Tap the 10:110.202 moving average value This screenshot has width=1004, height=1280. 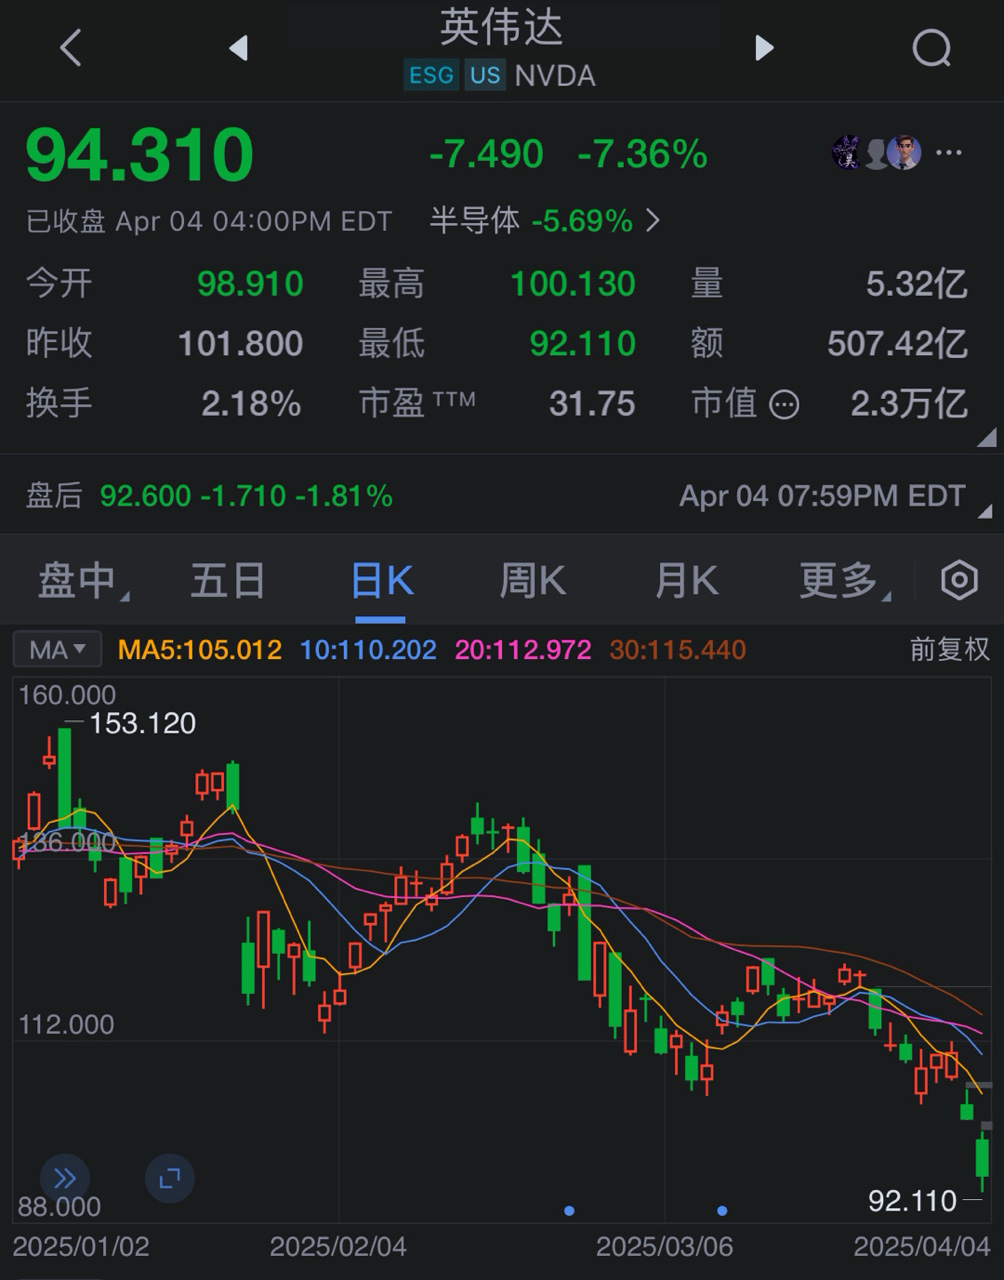click(x=368, y=650)
